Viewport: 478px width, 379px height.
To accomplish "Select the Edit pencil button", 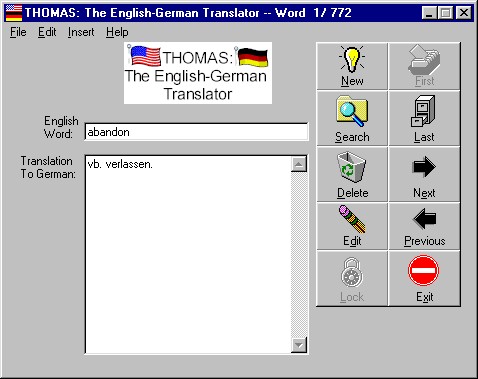I will point(352,226).
